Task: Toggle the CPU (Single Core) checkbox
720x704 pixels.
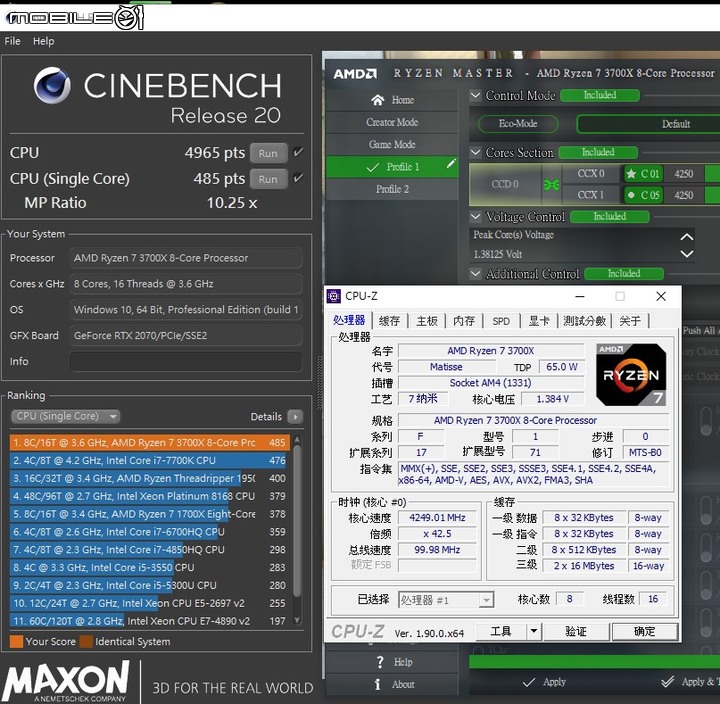Action: 298,178
